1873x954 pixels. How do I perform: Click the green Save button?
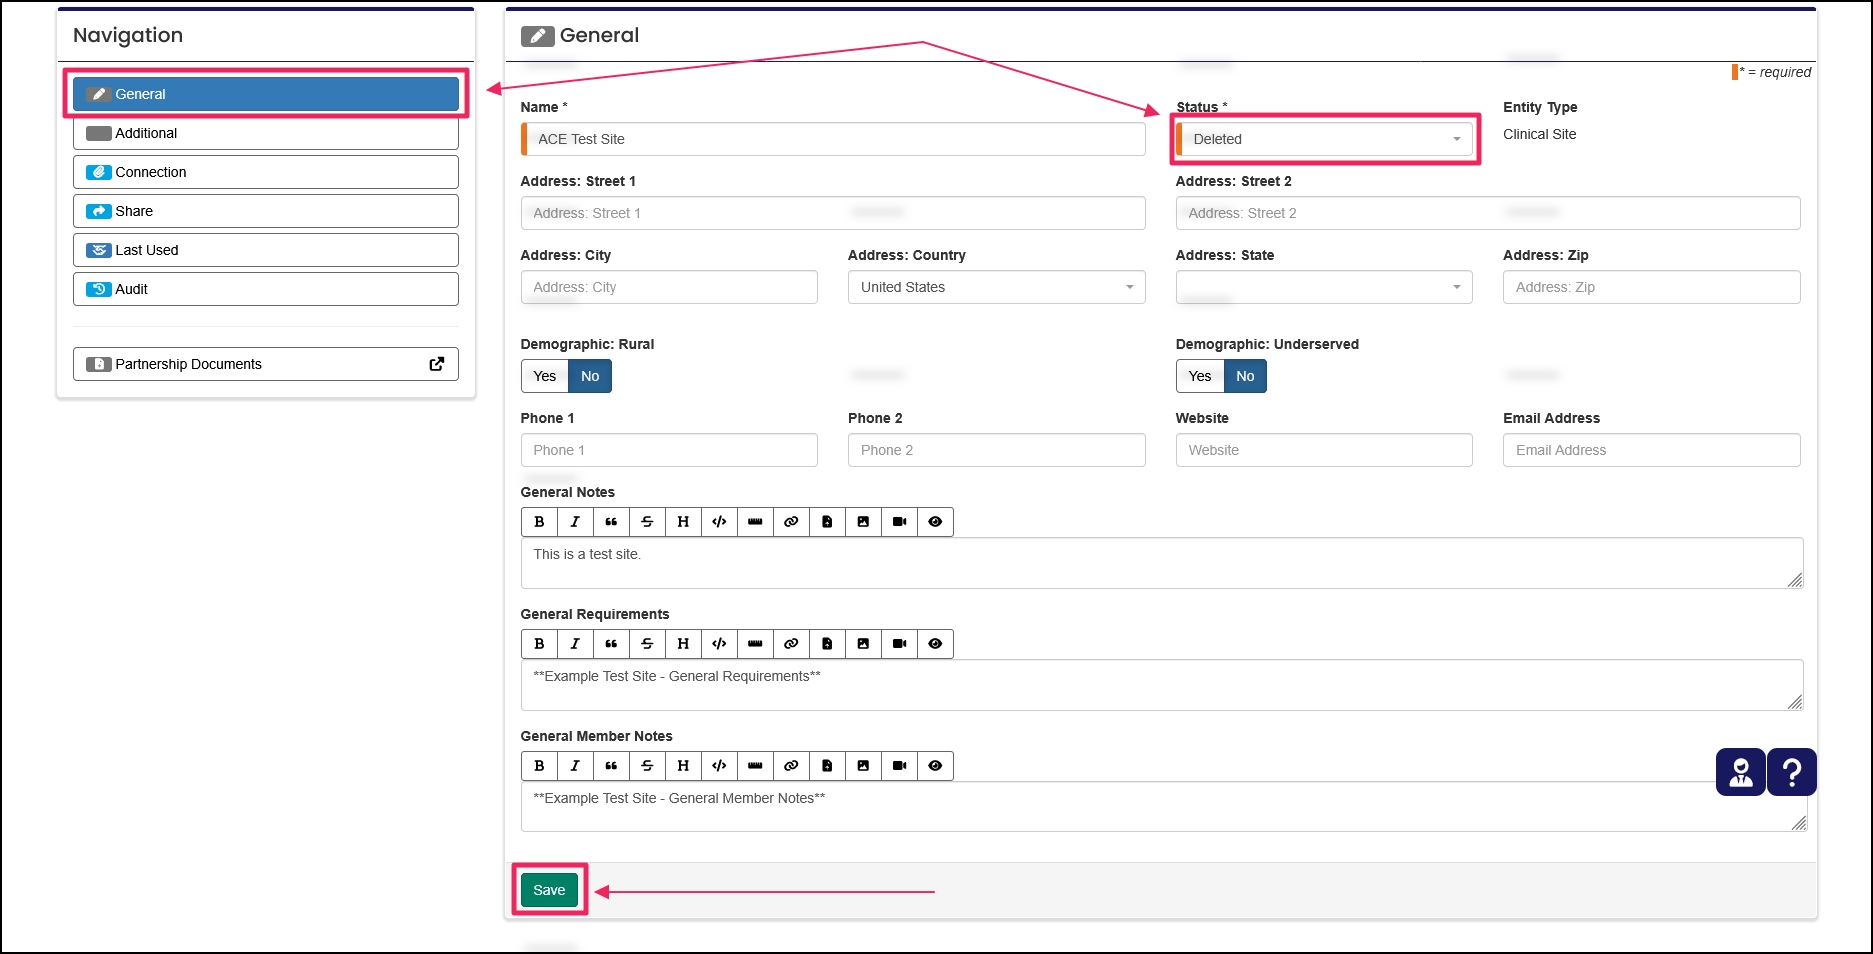[549, 890]
